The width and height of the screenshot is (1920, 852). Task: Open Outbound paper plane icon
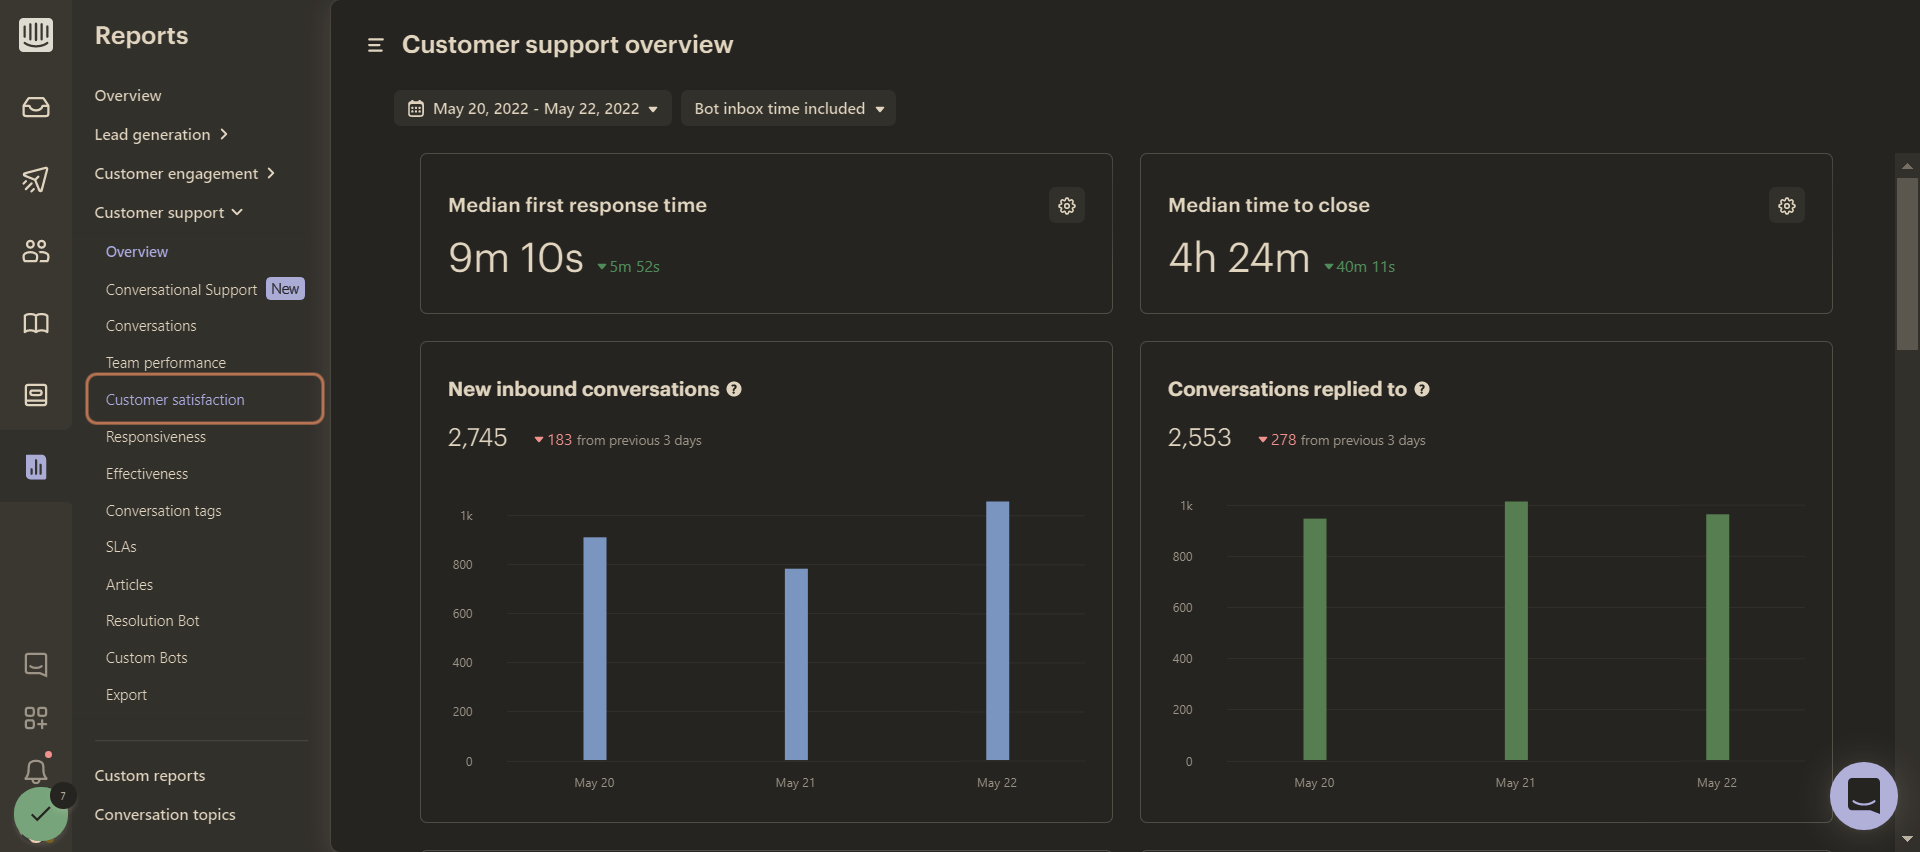point(36,179)
